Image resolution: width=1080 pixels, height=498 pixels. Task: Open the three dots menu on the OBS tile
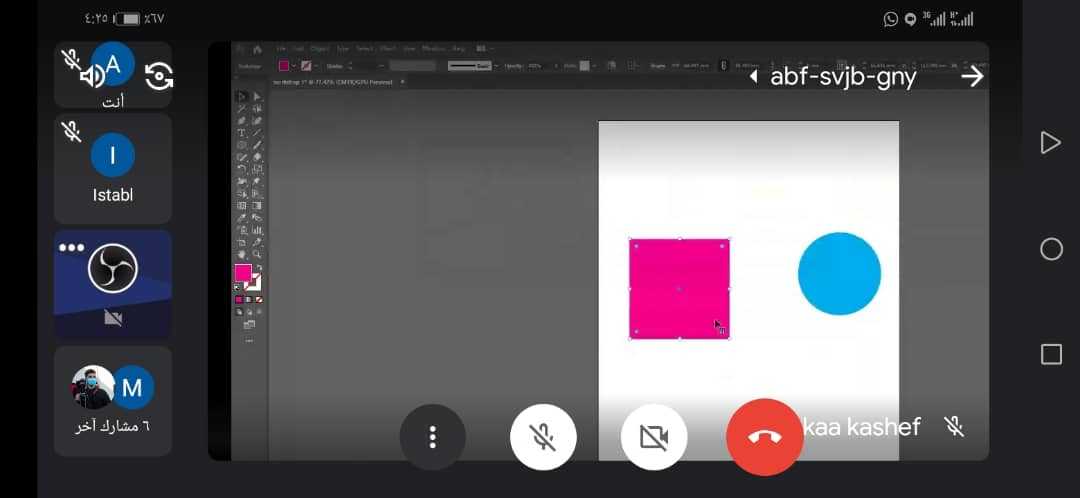click(x=71, y=247)
